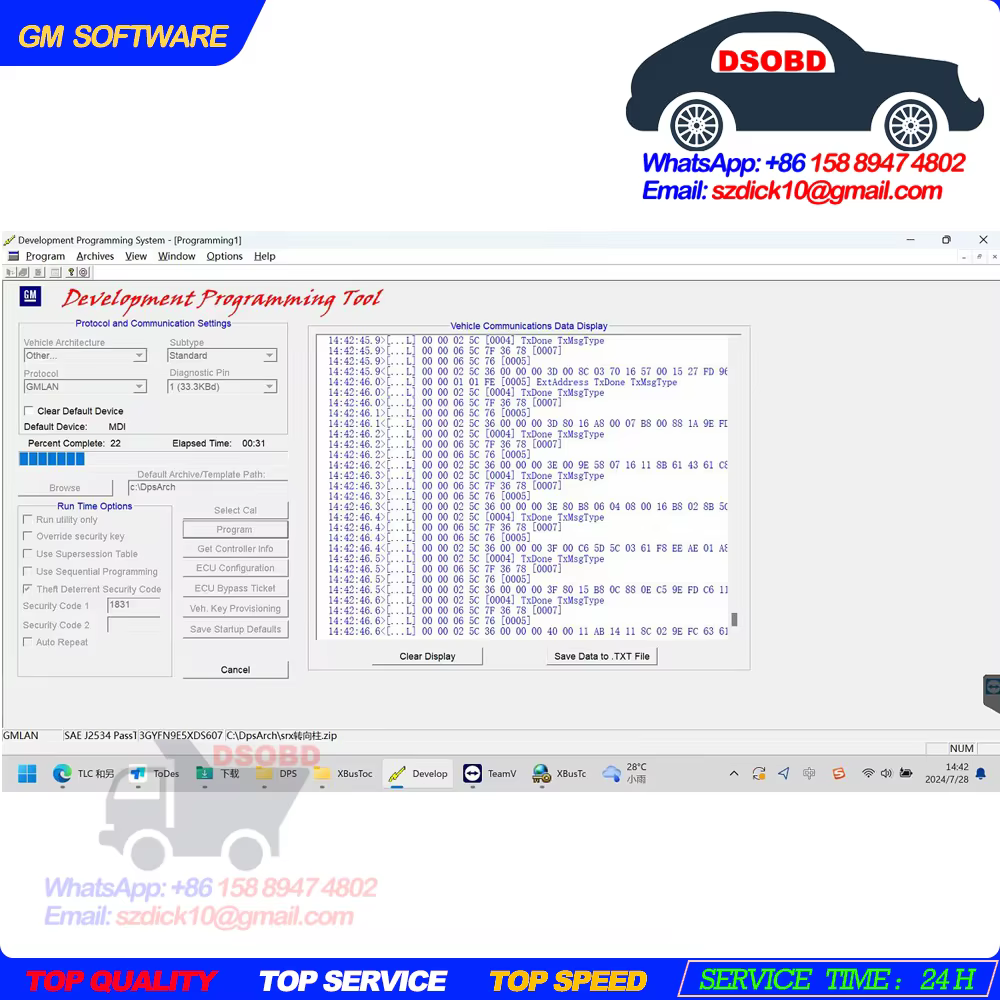
Task: Toggle Clear Default Device checkbox
Action: [x=29, y=411]
